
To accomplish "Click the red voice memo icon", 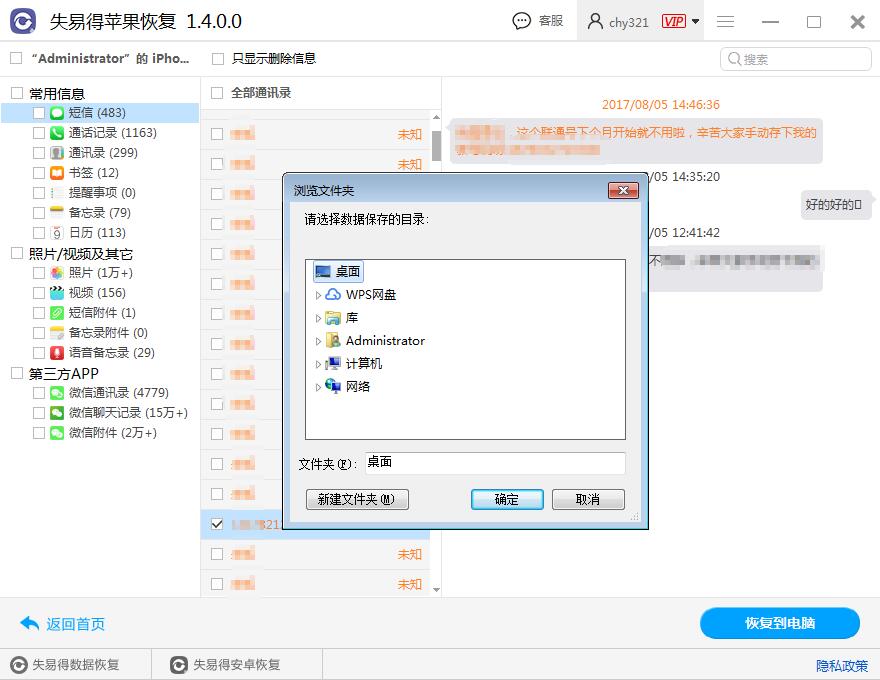I will (57, 353).
